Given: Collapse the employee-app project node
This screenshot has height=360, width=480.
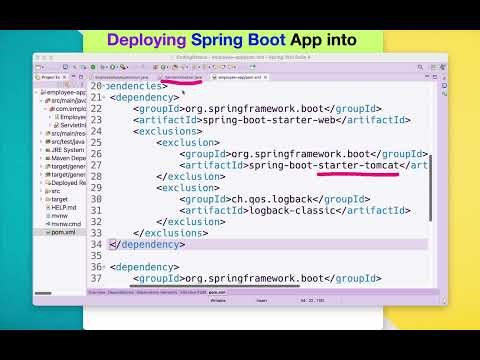Looking at the screenshot, I should tap(37, 92).
